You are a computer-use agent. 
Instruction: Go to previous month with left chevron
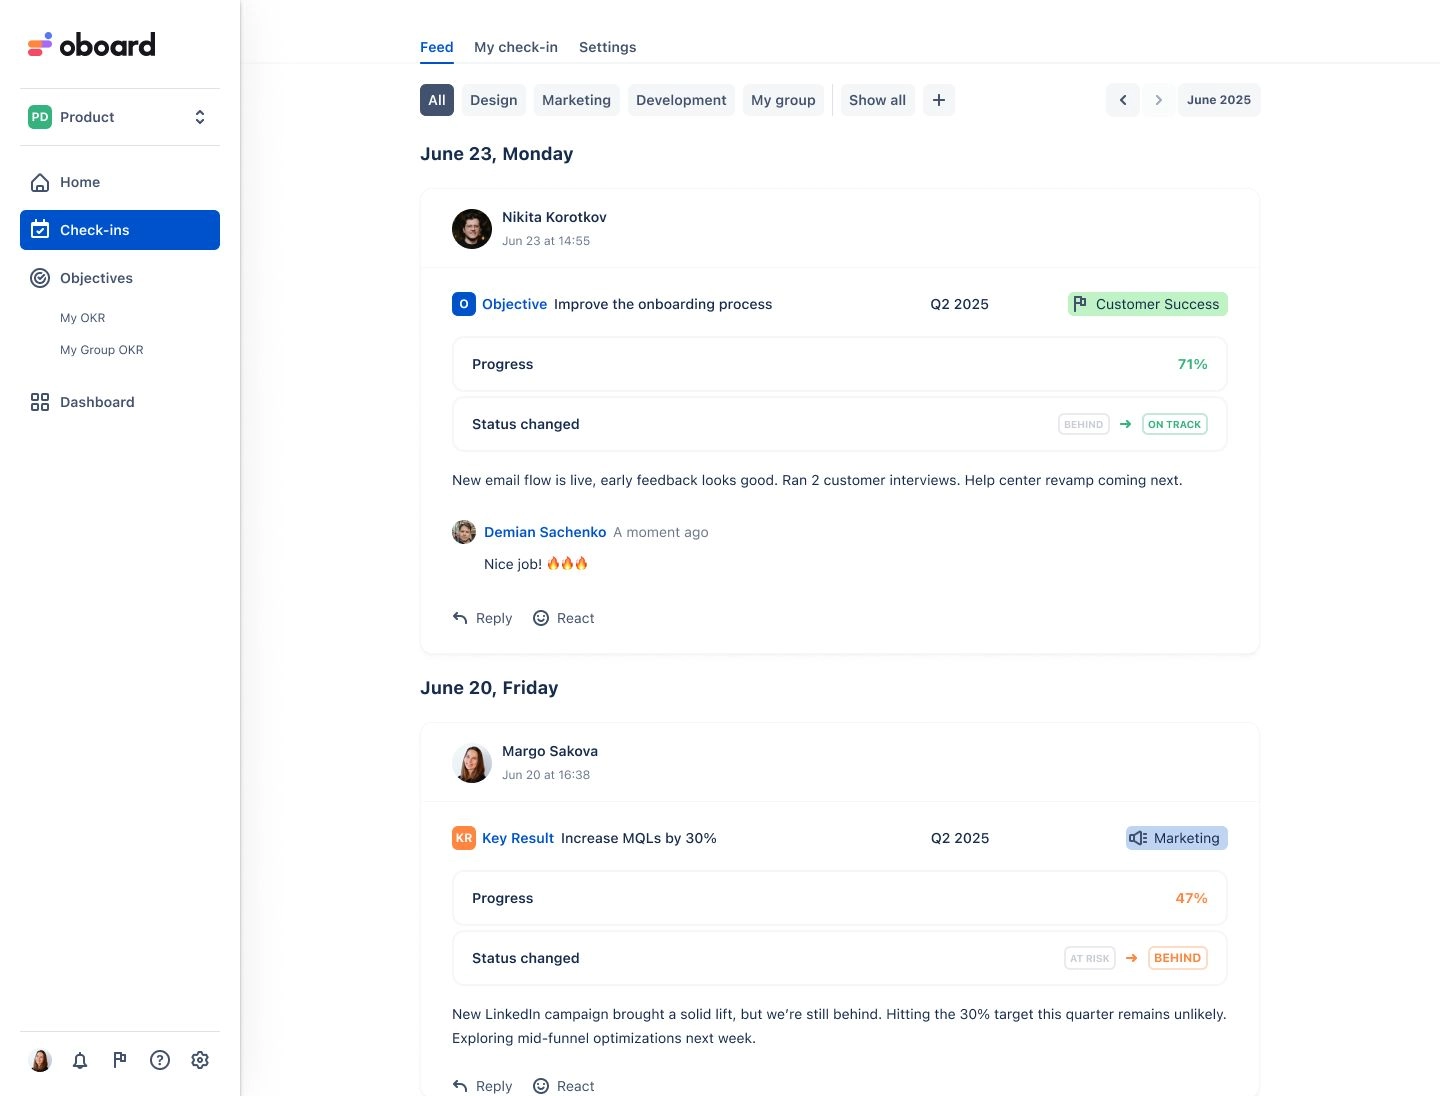[1122, 100]
